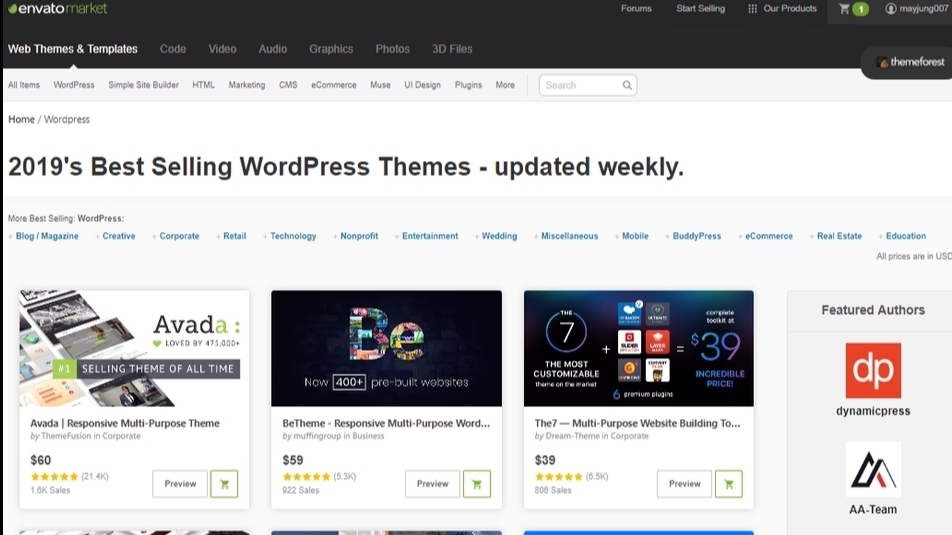Open muffingroup author link
The image size is (952, 535).
[316, 436]
